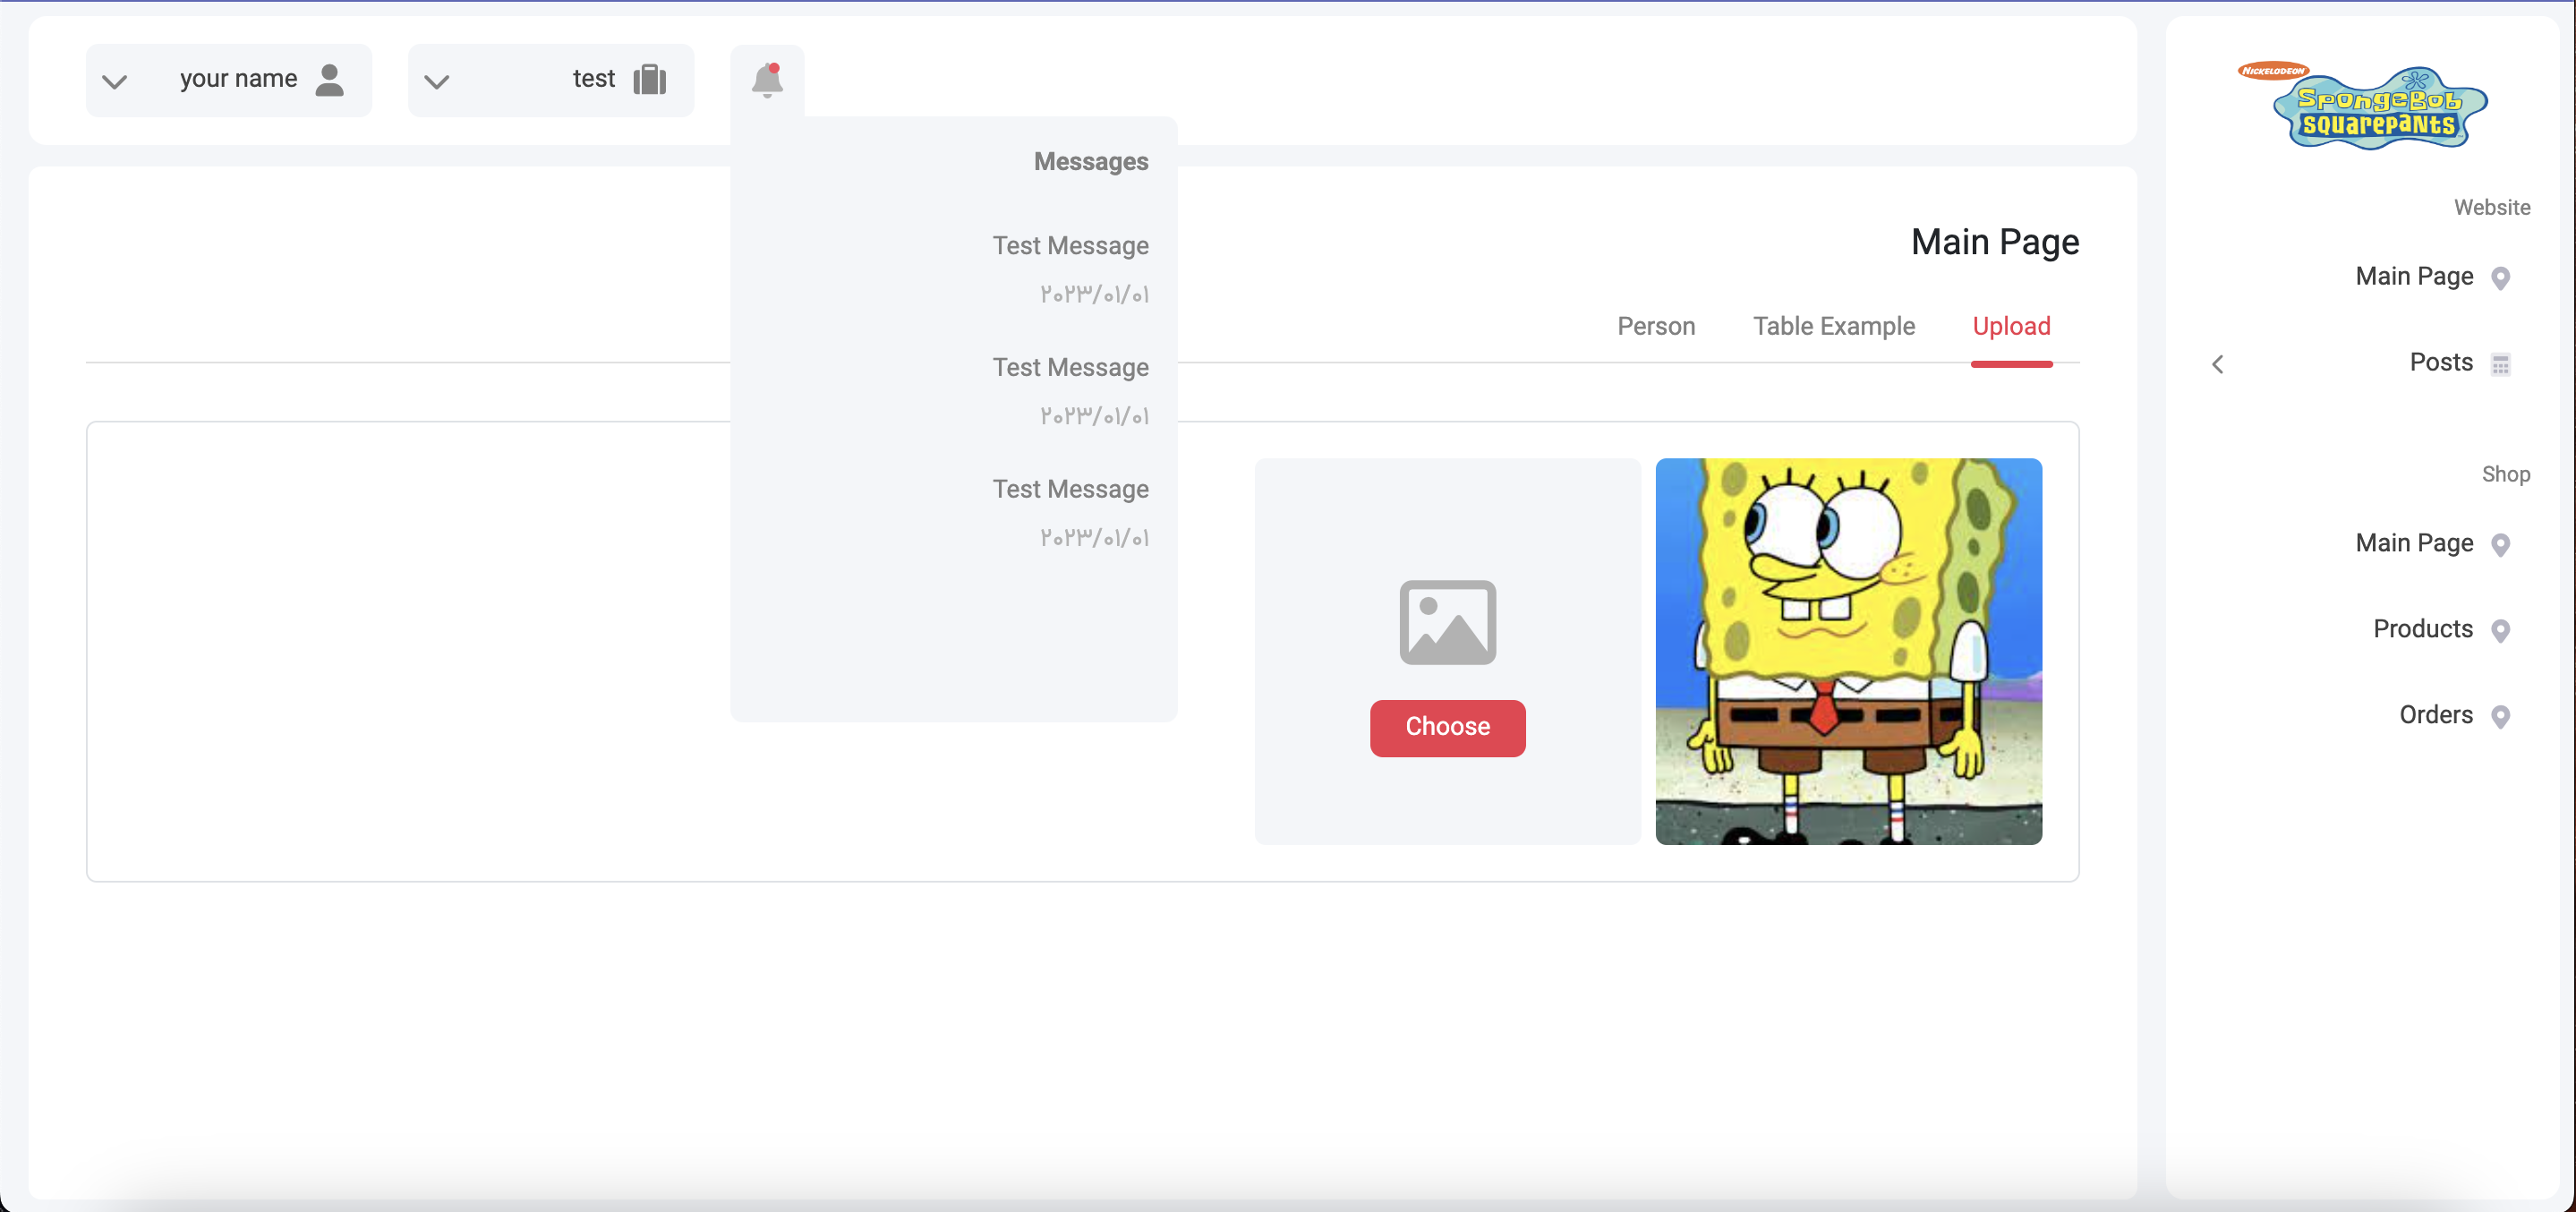
Task: Open the first Test Message notification
Action: [1069, 246]
